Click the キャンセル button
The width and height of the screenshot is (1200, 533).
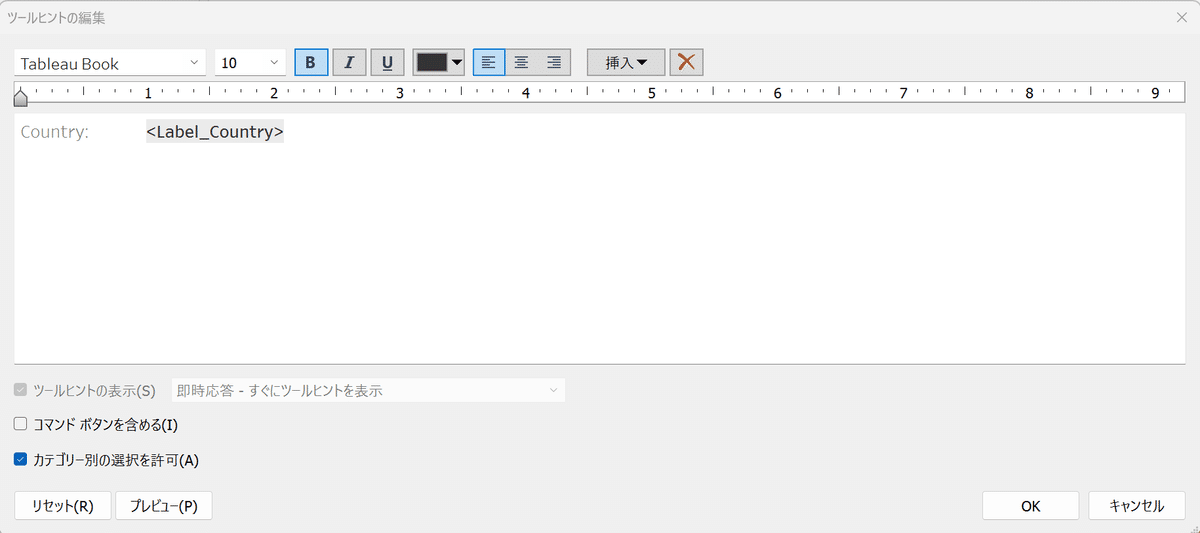[x=1137, y=506]
